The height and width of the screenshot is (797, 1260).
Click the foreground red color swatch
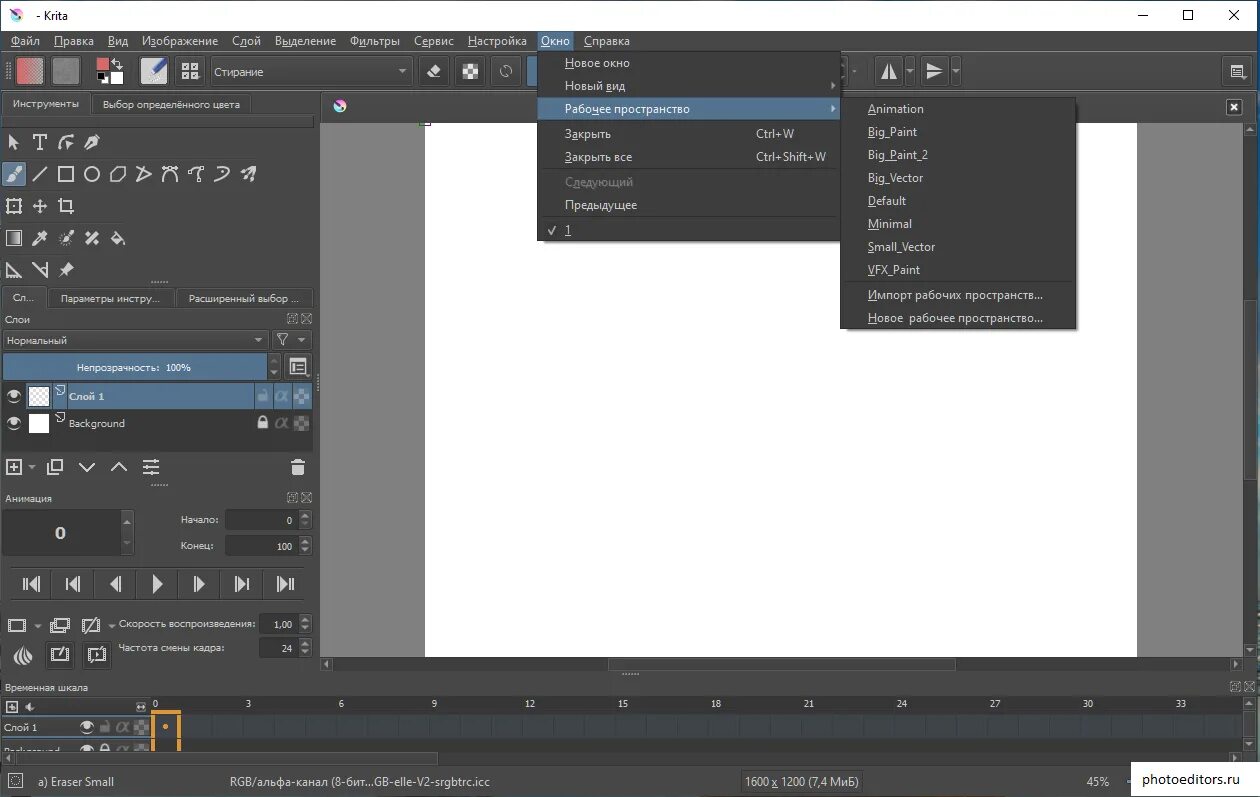click(102, 65)
